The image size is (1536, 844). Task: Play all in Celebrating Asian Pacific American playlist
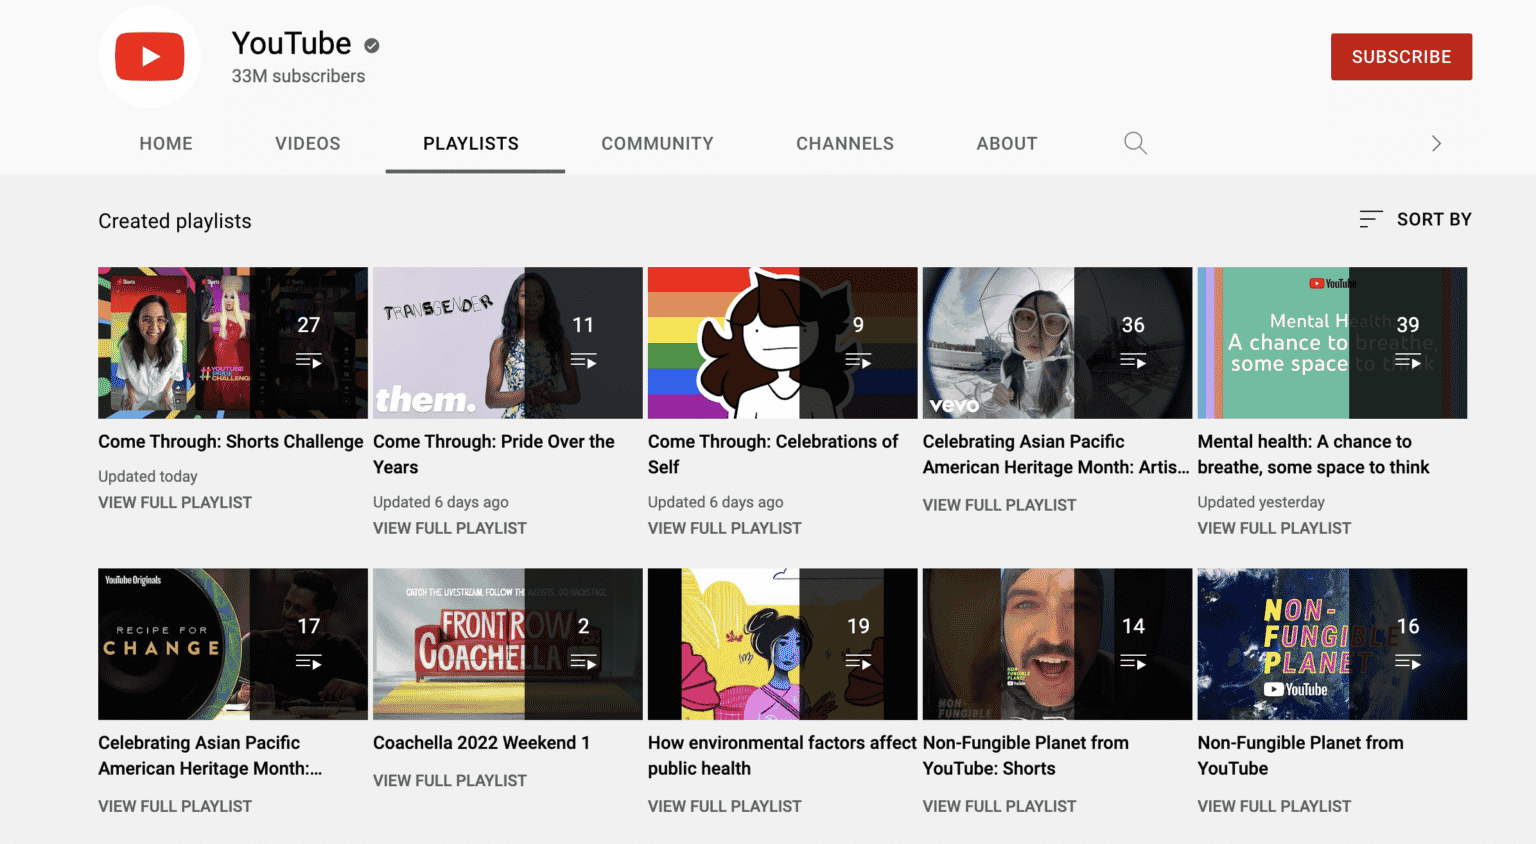(1133, 362)
